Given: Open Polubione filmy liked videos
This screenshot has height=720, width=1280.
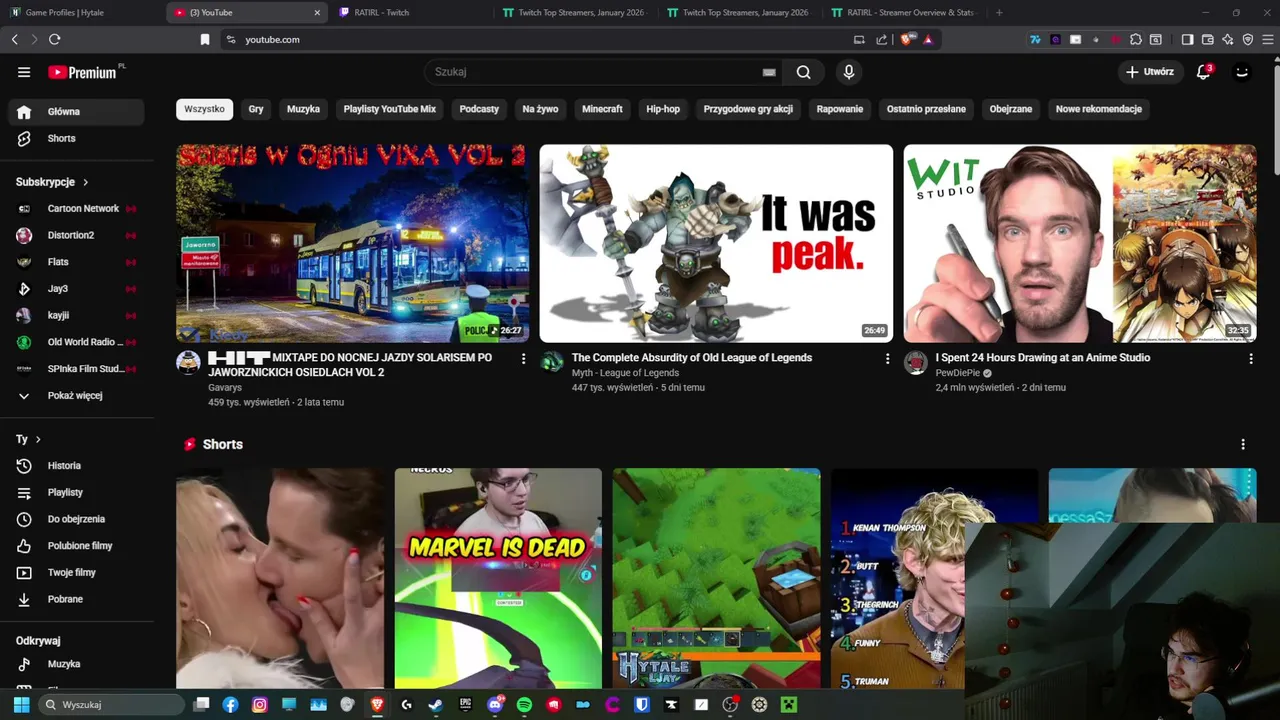Looking at the screenshot, I should (77, 546).
